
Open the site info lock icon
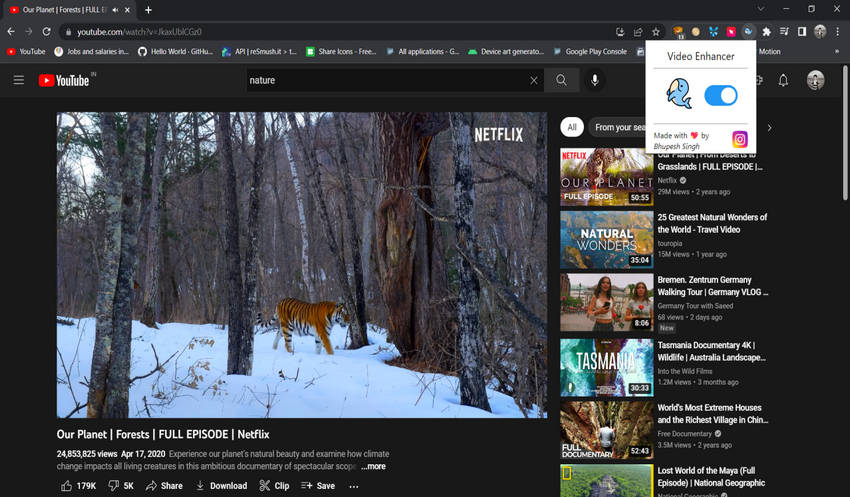pos(68,33)
